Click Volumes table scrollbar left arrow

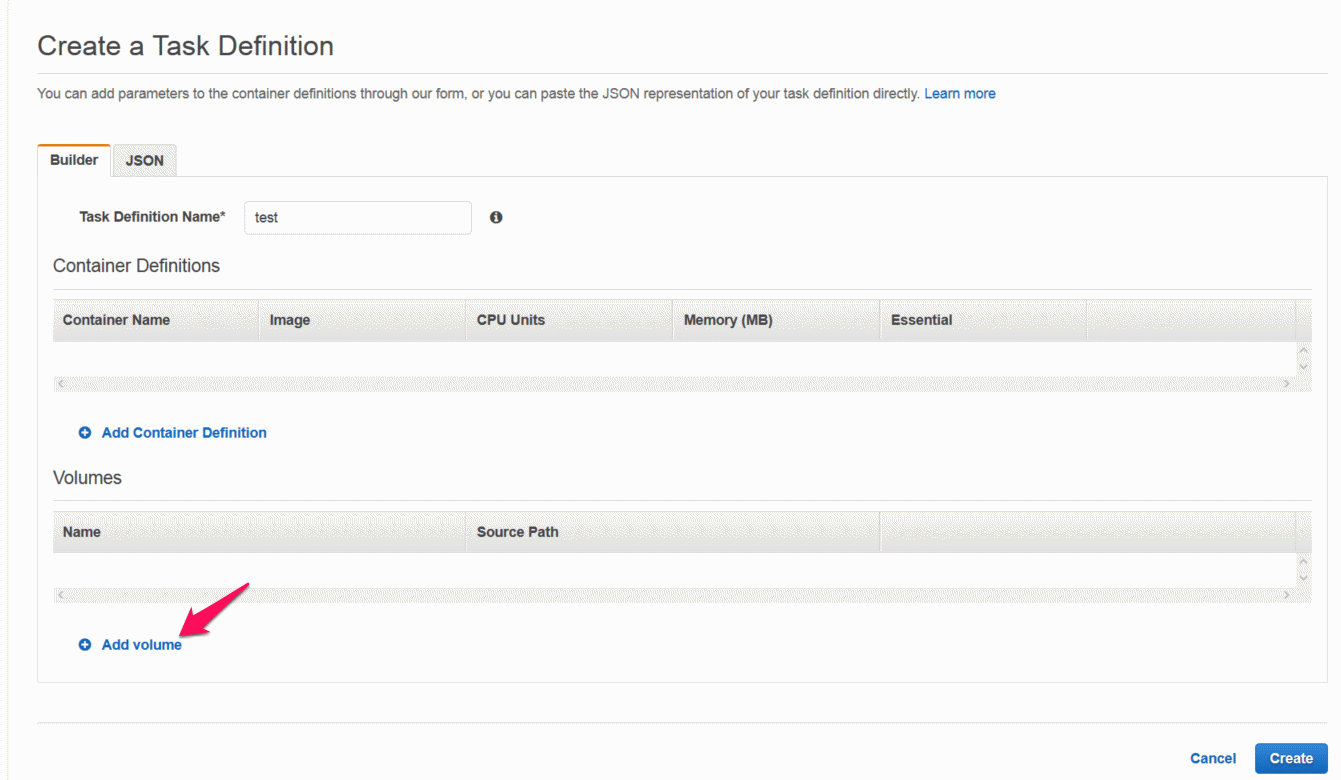pyautogui.click(x=61, y=595)
